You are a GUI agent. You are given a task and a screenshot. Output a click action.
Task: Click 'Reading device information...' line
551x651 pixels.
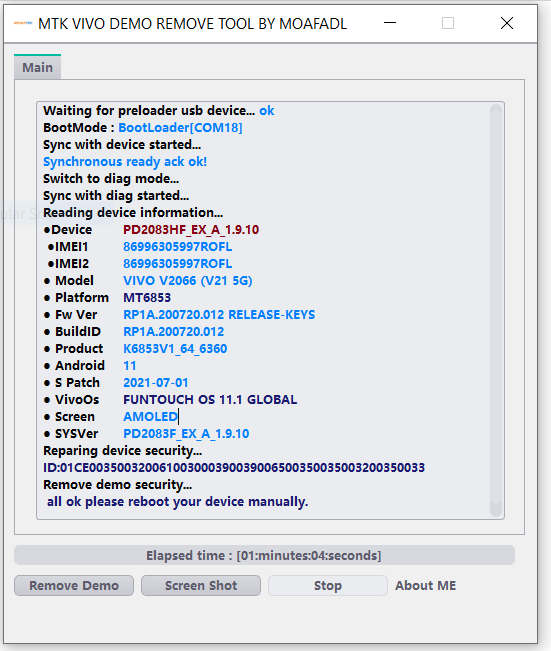133,213
